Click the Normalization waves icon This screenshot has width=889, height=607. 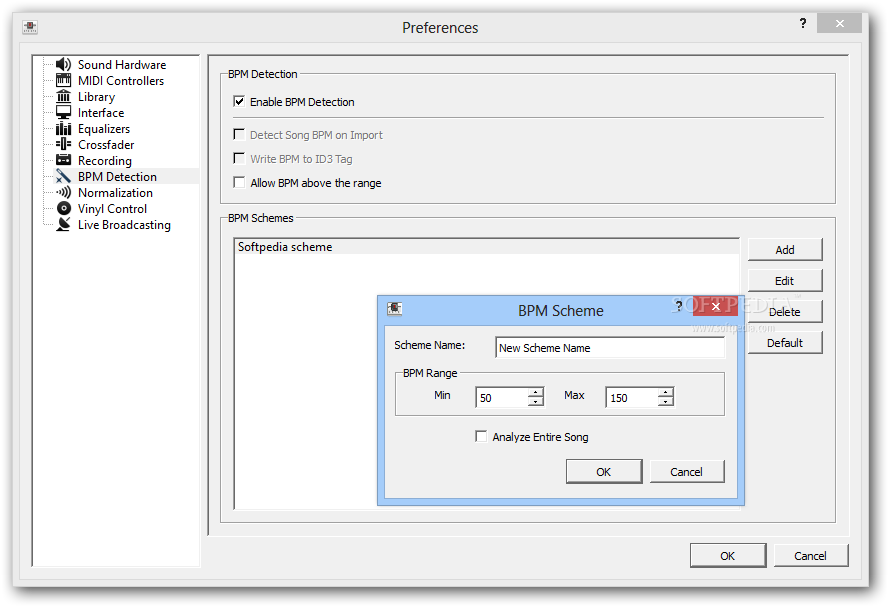pos(64,193)
